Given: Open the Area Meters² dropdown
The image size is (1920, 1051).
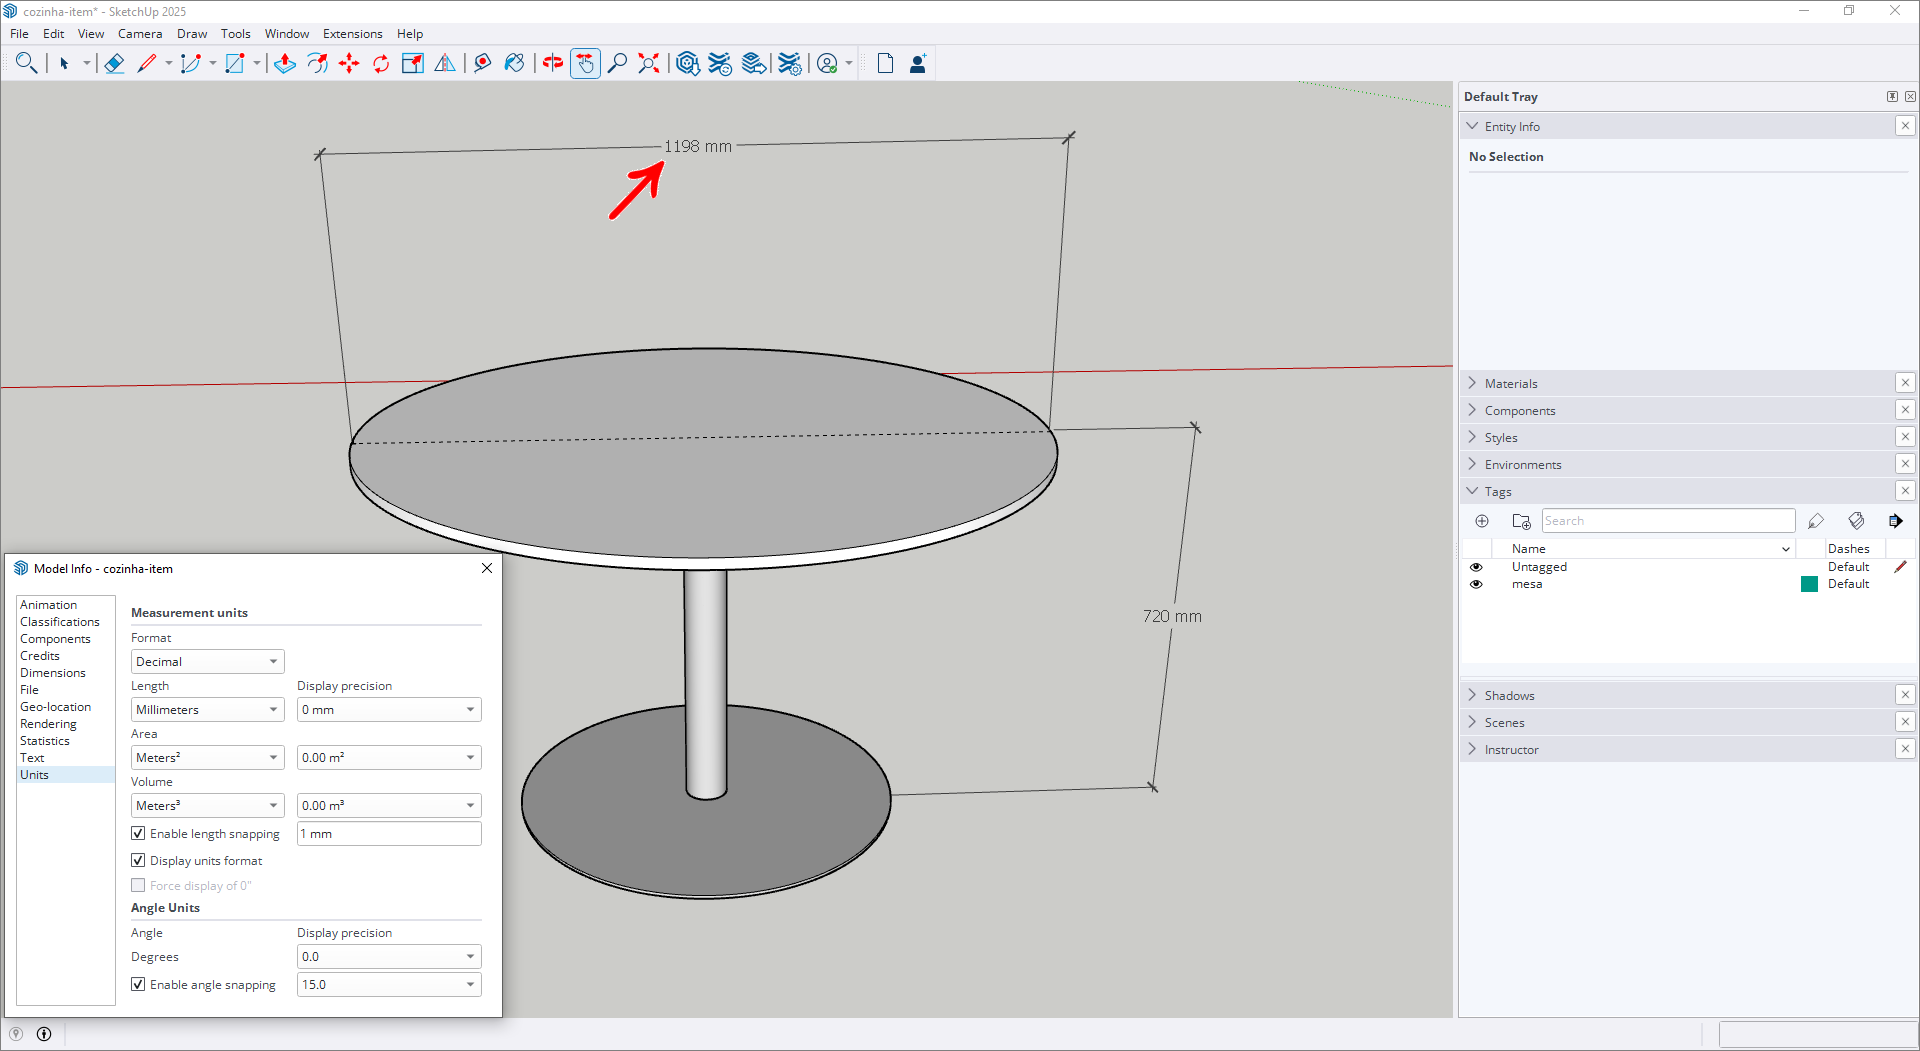Looking at the screenshot, I should click(208, 757).
